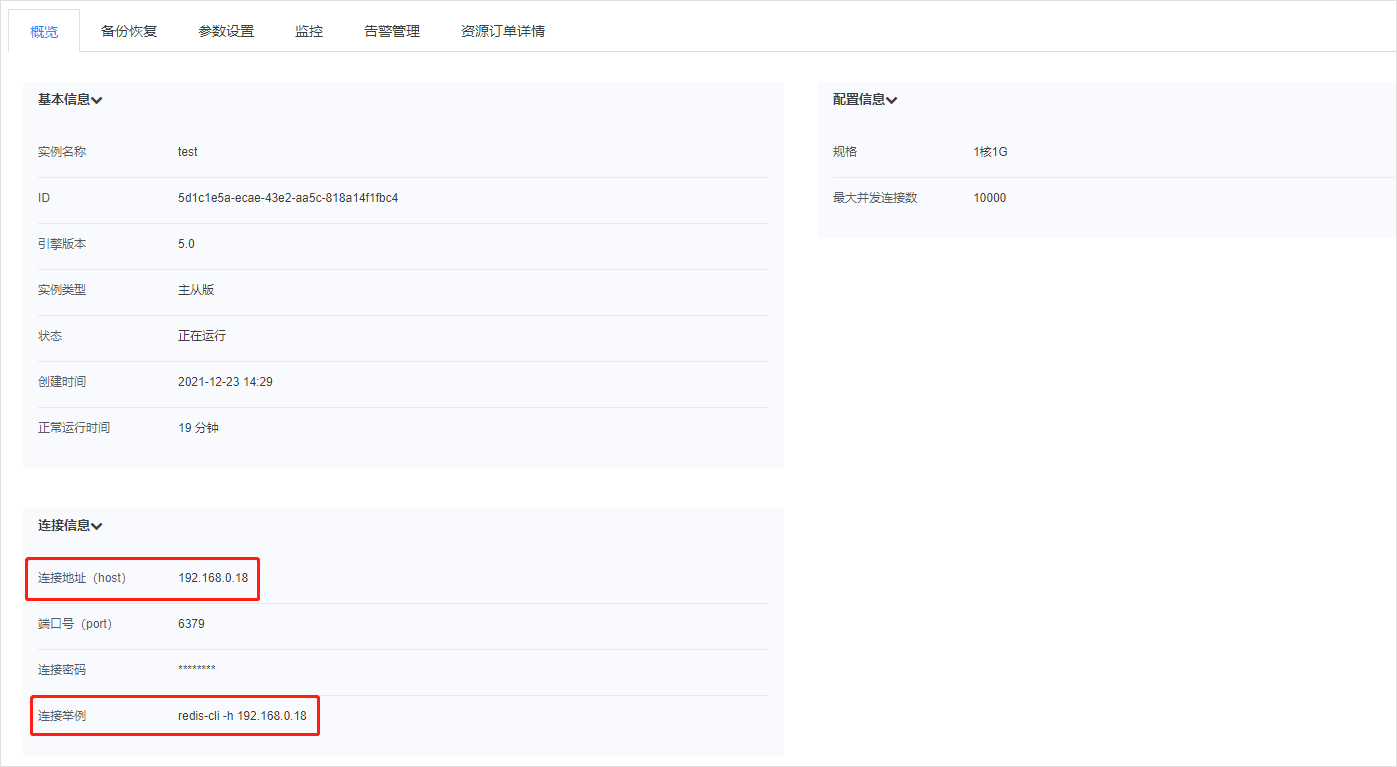Screen dimensions: 1397x767
Task: Collapse the 基本信息 section chevron
Action: point(97,100)
